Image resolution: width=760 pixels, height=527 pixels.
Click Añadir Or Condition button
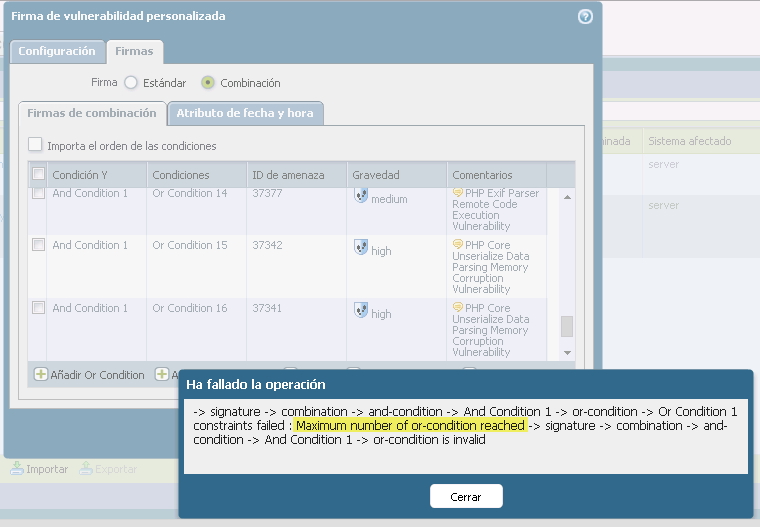pyautogui.click(x=89, y=374)
